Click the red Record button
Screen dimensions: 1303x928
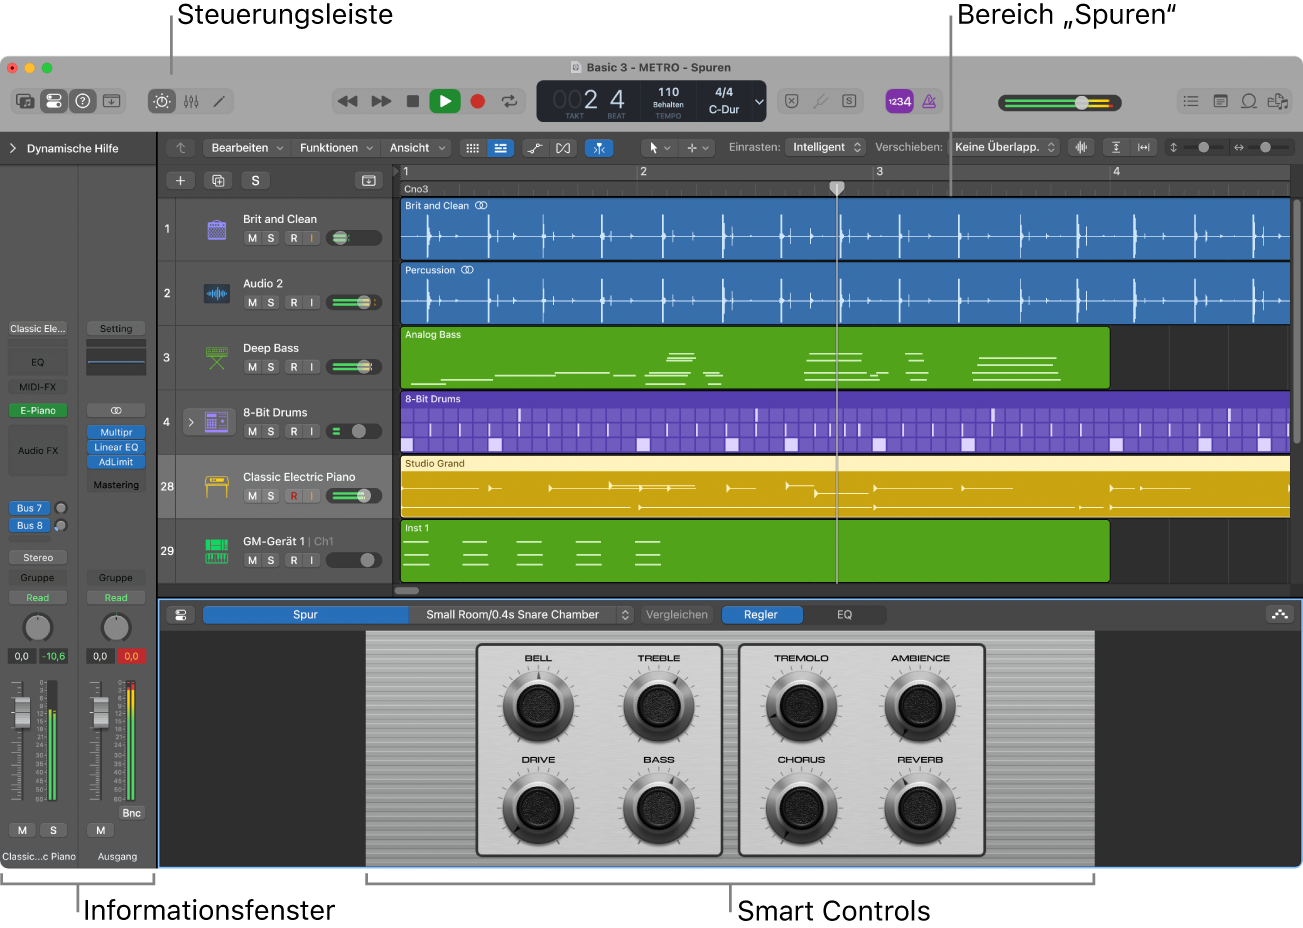click(x=478, y=101)
